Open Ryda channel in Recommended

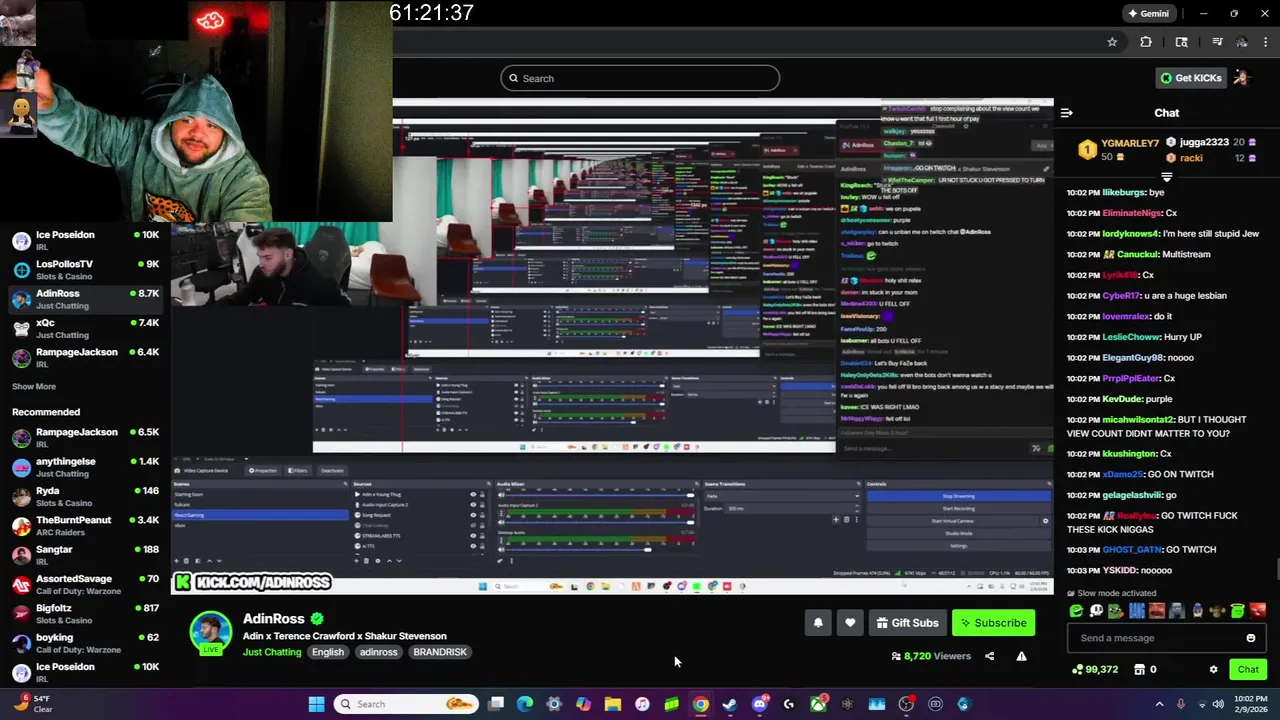click(85, 496)
